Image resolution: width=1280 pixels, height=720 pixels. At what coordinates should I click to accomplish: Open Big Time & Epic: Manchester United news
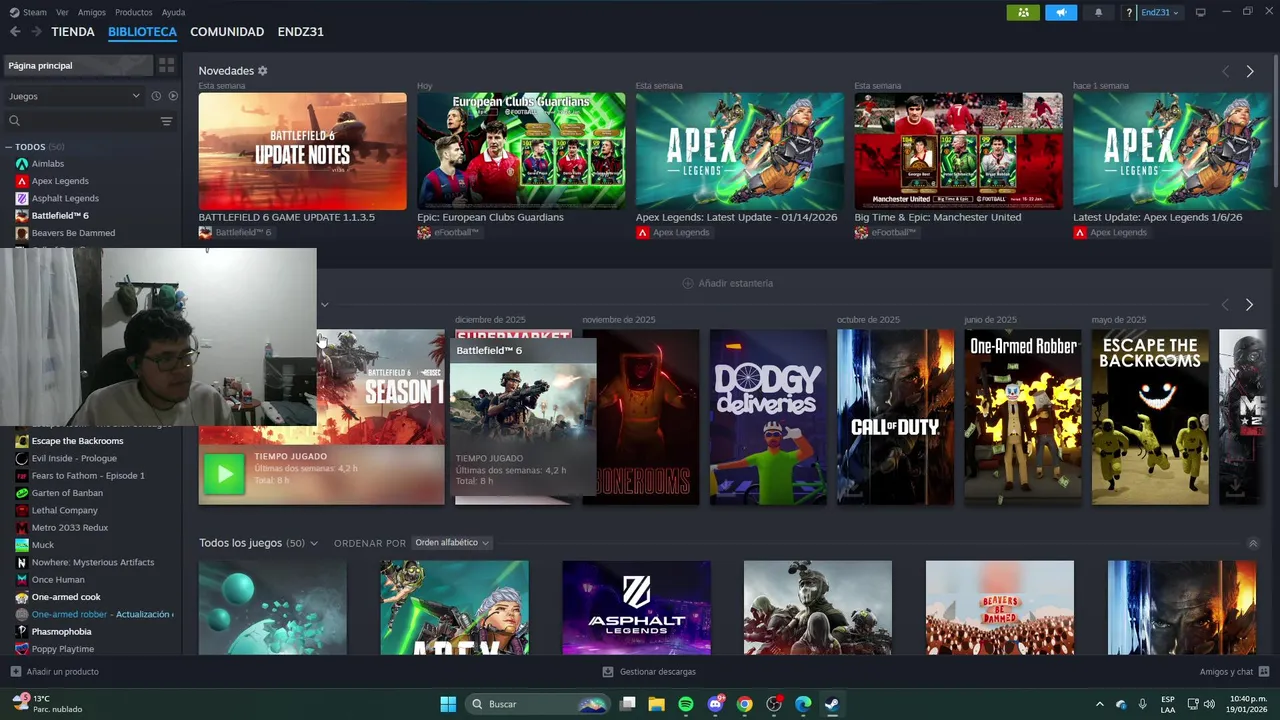point(958,151)
